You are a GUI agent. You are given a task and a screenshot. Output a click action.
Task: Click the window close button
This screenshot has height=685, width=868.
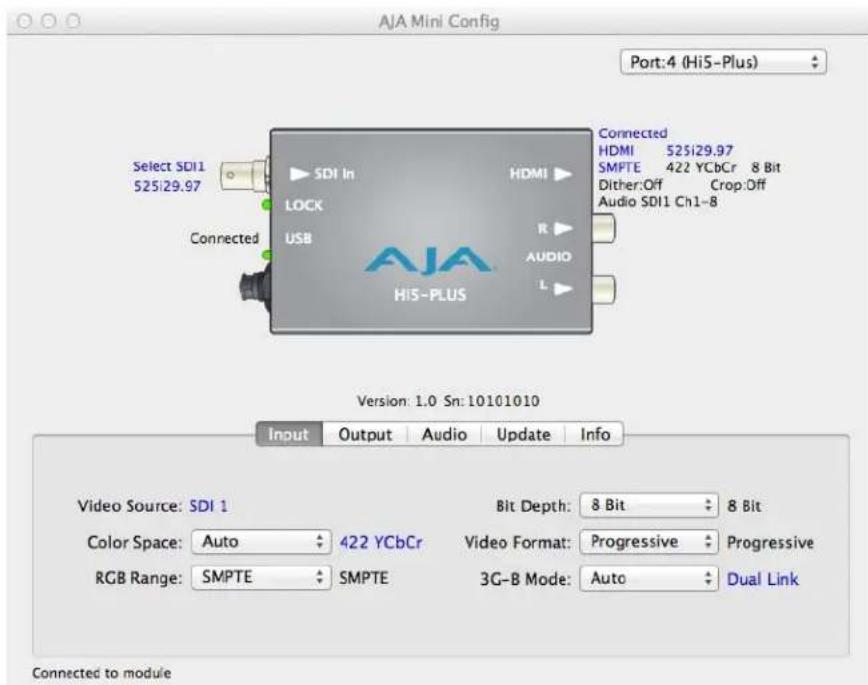click(x=24, y=21)
